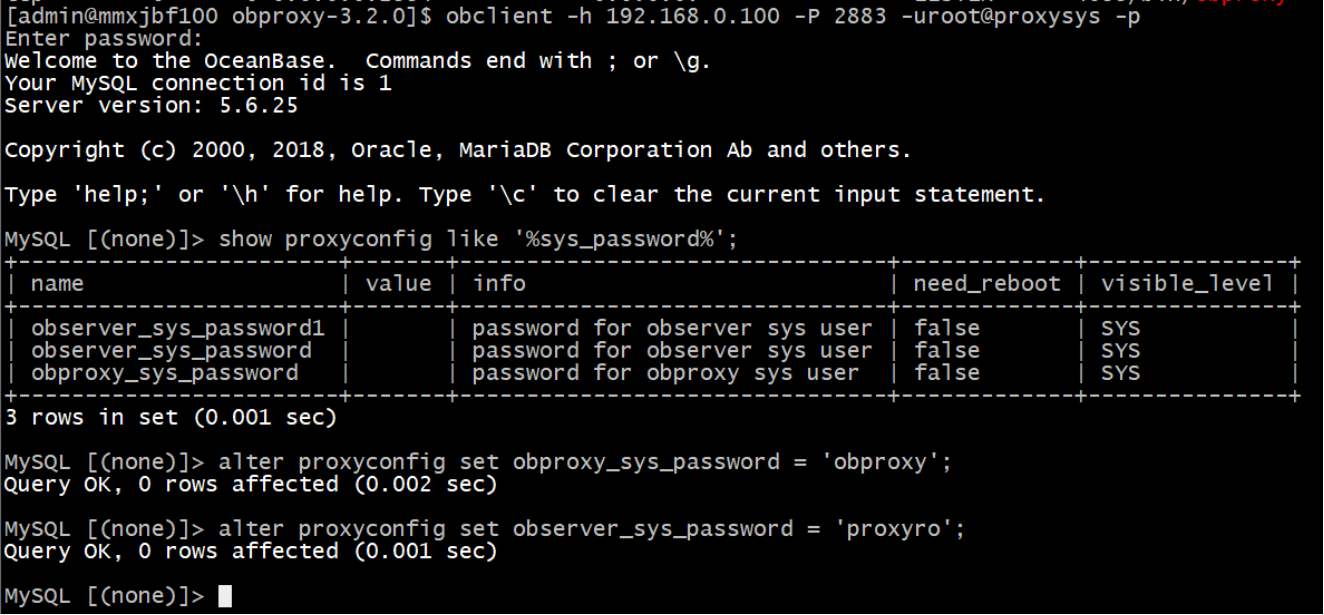The height and width of the screenshot is (615, 1324).
Task: Click the "3 rows in set" result line
Action: [170, 417]
